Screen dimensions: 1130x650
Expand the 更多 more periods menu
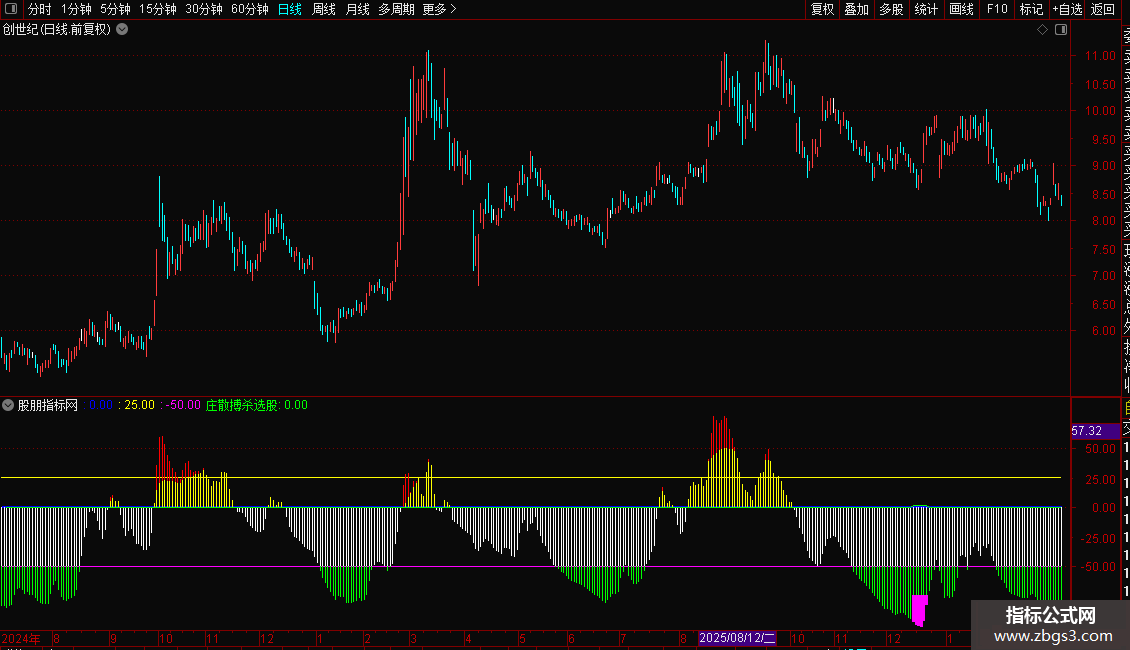pos(440,9)
